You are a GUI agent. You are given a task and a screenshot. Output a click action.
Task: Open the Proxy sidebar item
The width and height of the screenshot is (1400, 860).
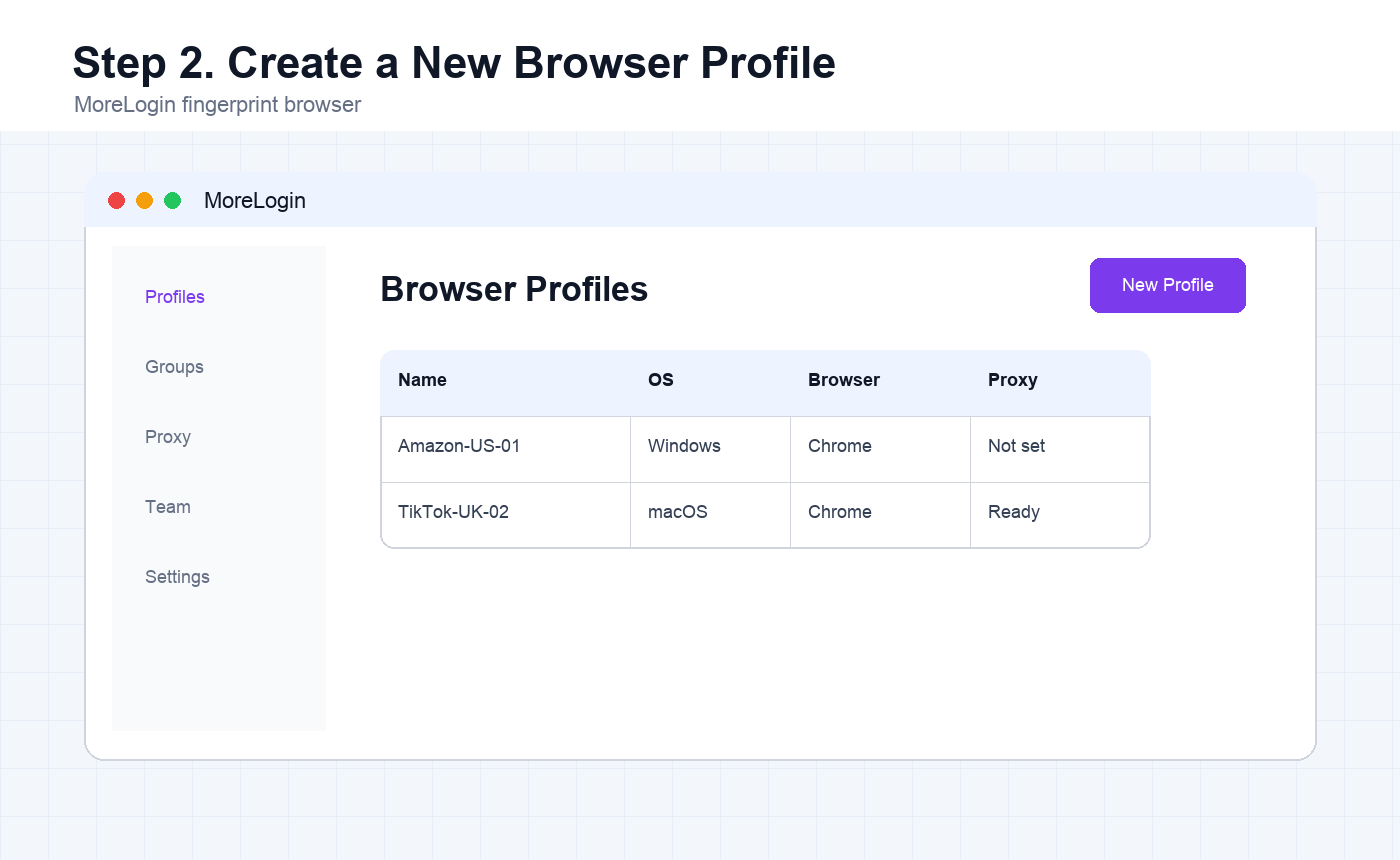click(x=168, y=437)
